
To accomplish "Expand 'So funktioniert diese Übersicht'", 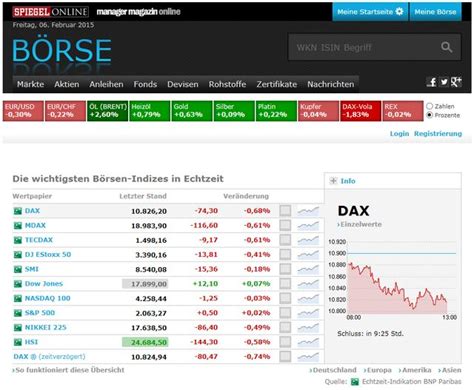I will 68,370.
